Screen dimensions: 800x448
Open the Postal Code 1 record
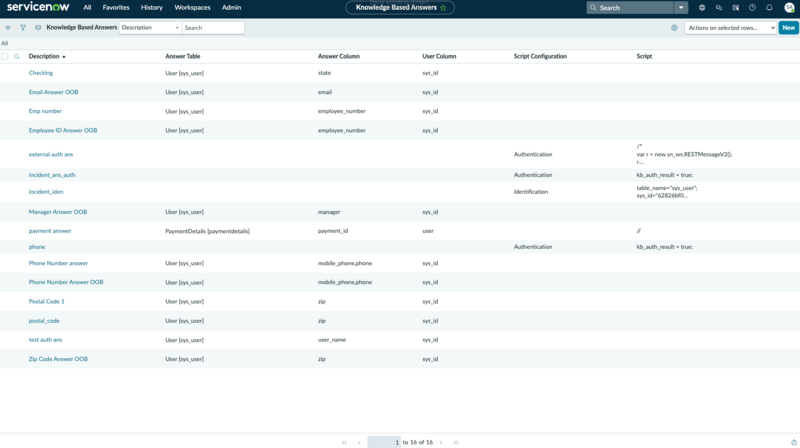pyautogui.click(x=46, y=302)
